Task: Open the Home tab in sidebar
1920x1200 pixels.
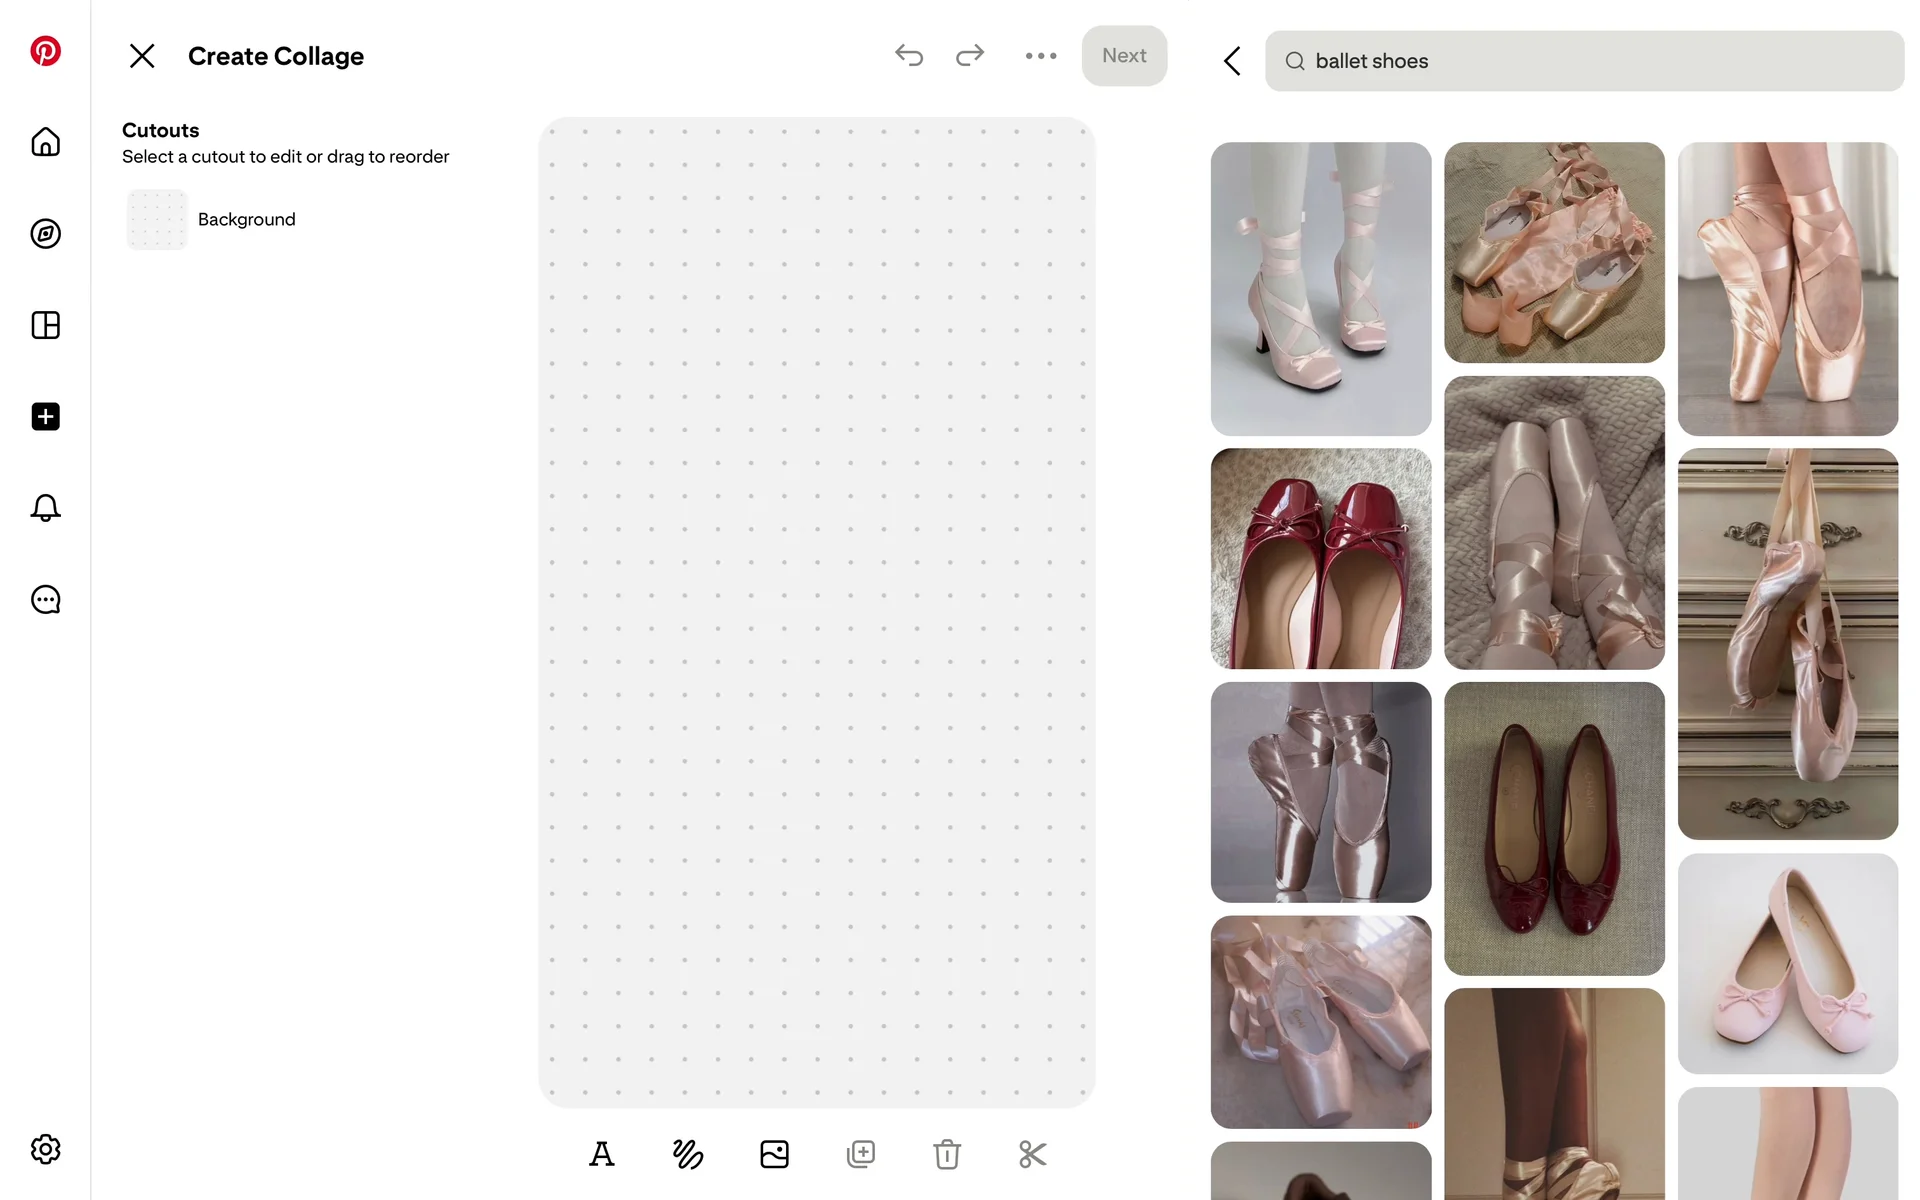Action: [x=45, y=142]
